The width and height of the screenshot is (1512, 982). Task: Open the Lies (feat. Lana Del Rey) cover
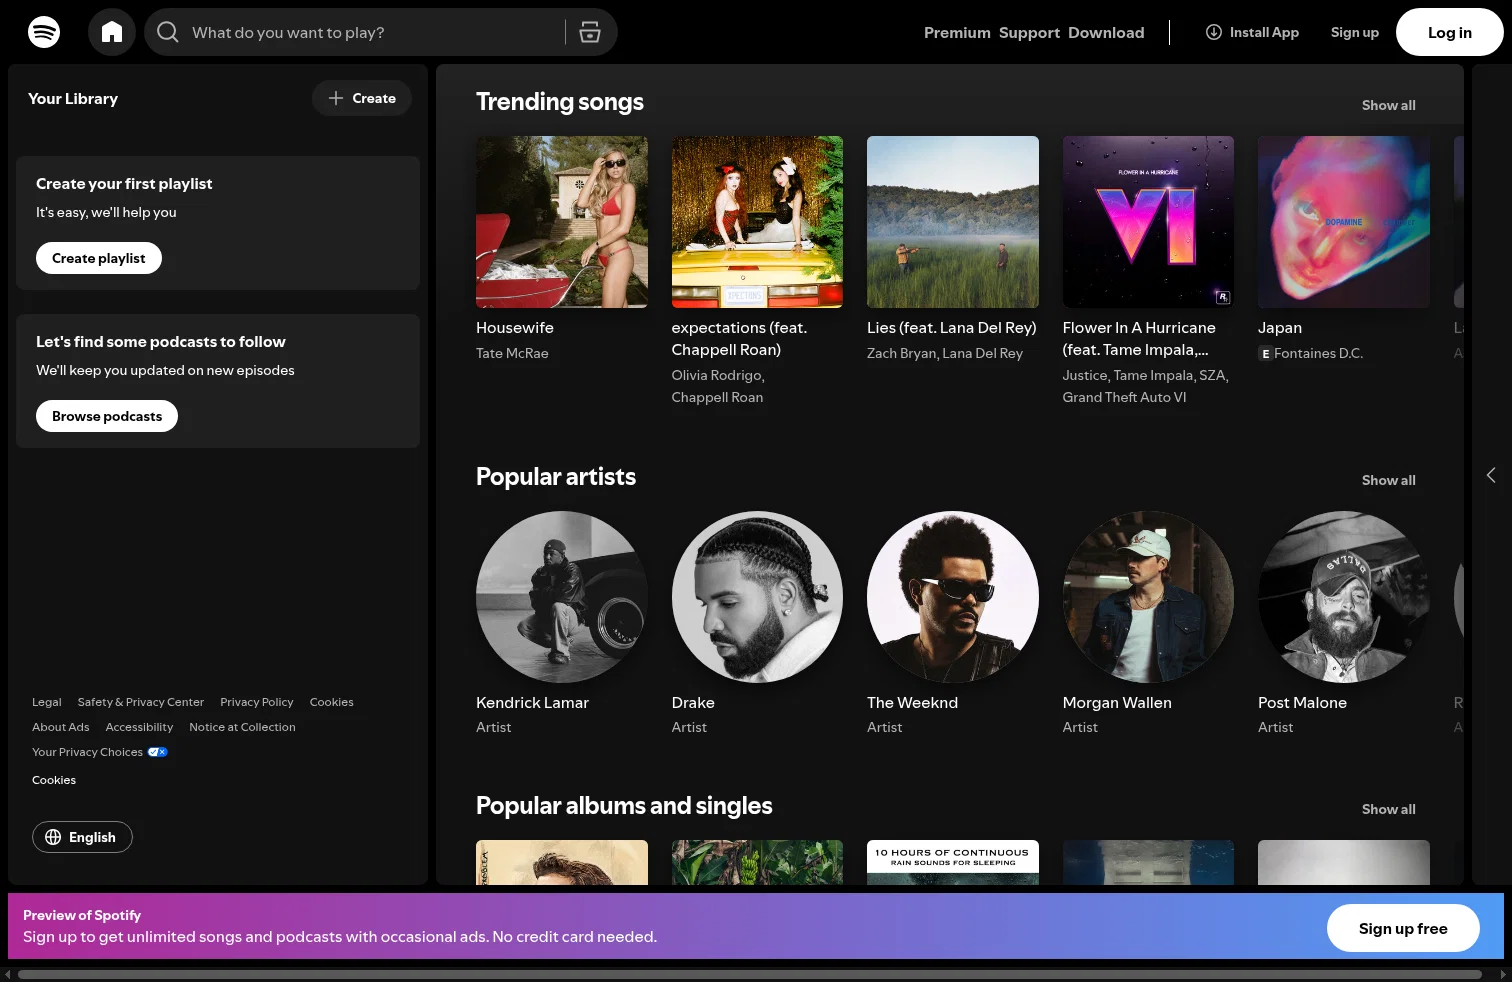click(x=953, y=222)
